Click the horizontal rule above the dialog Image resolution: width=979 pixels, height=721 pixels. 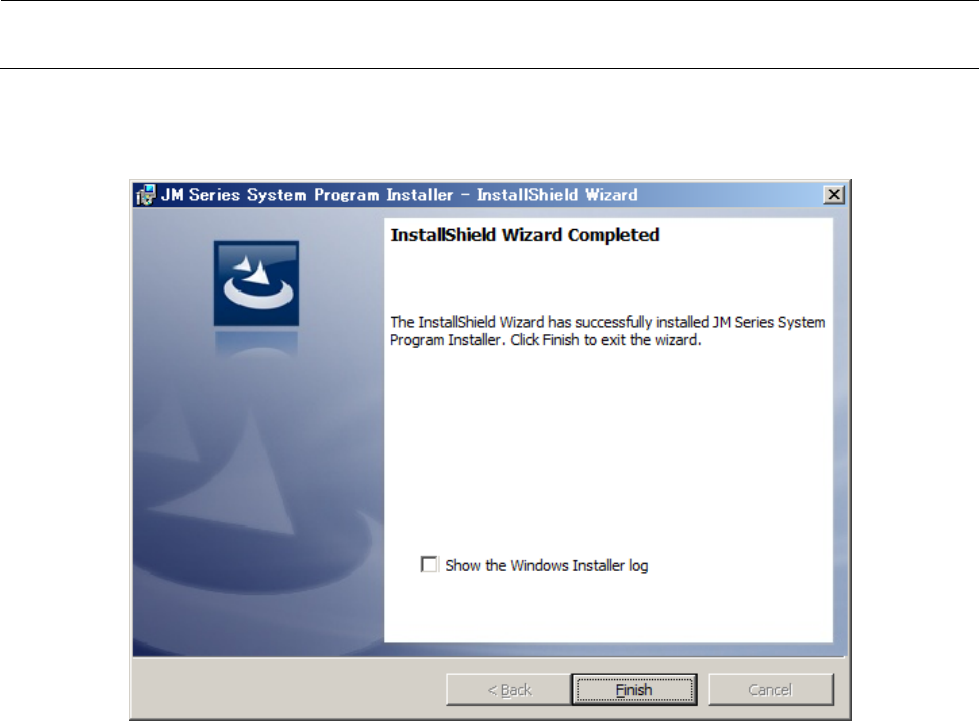(490, 68)
